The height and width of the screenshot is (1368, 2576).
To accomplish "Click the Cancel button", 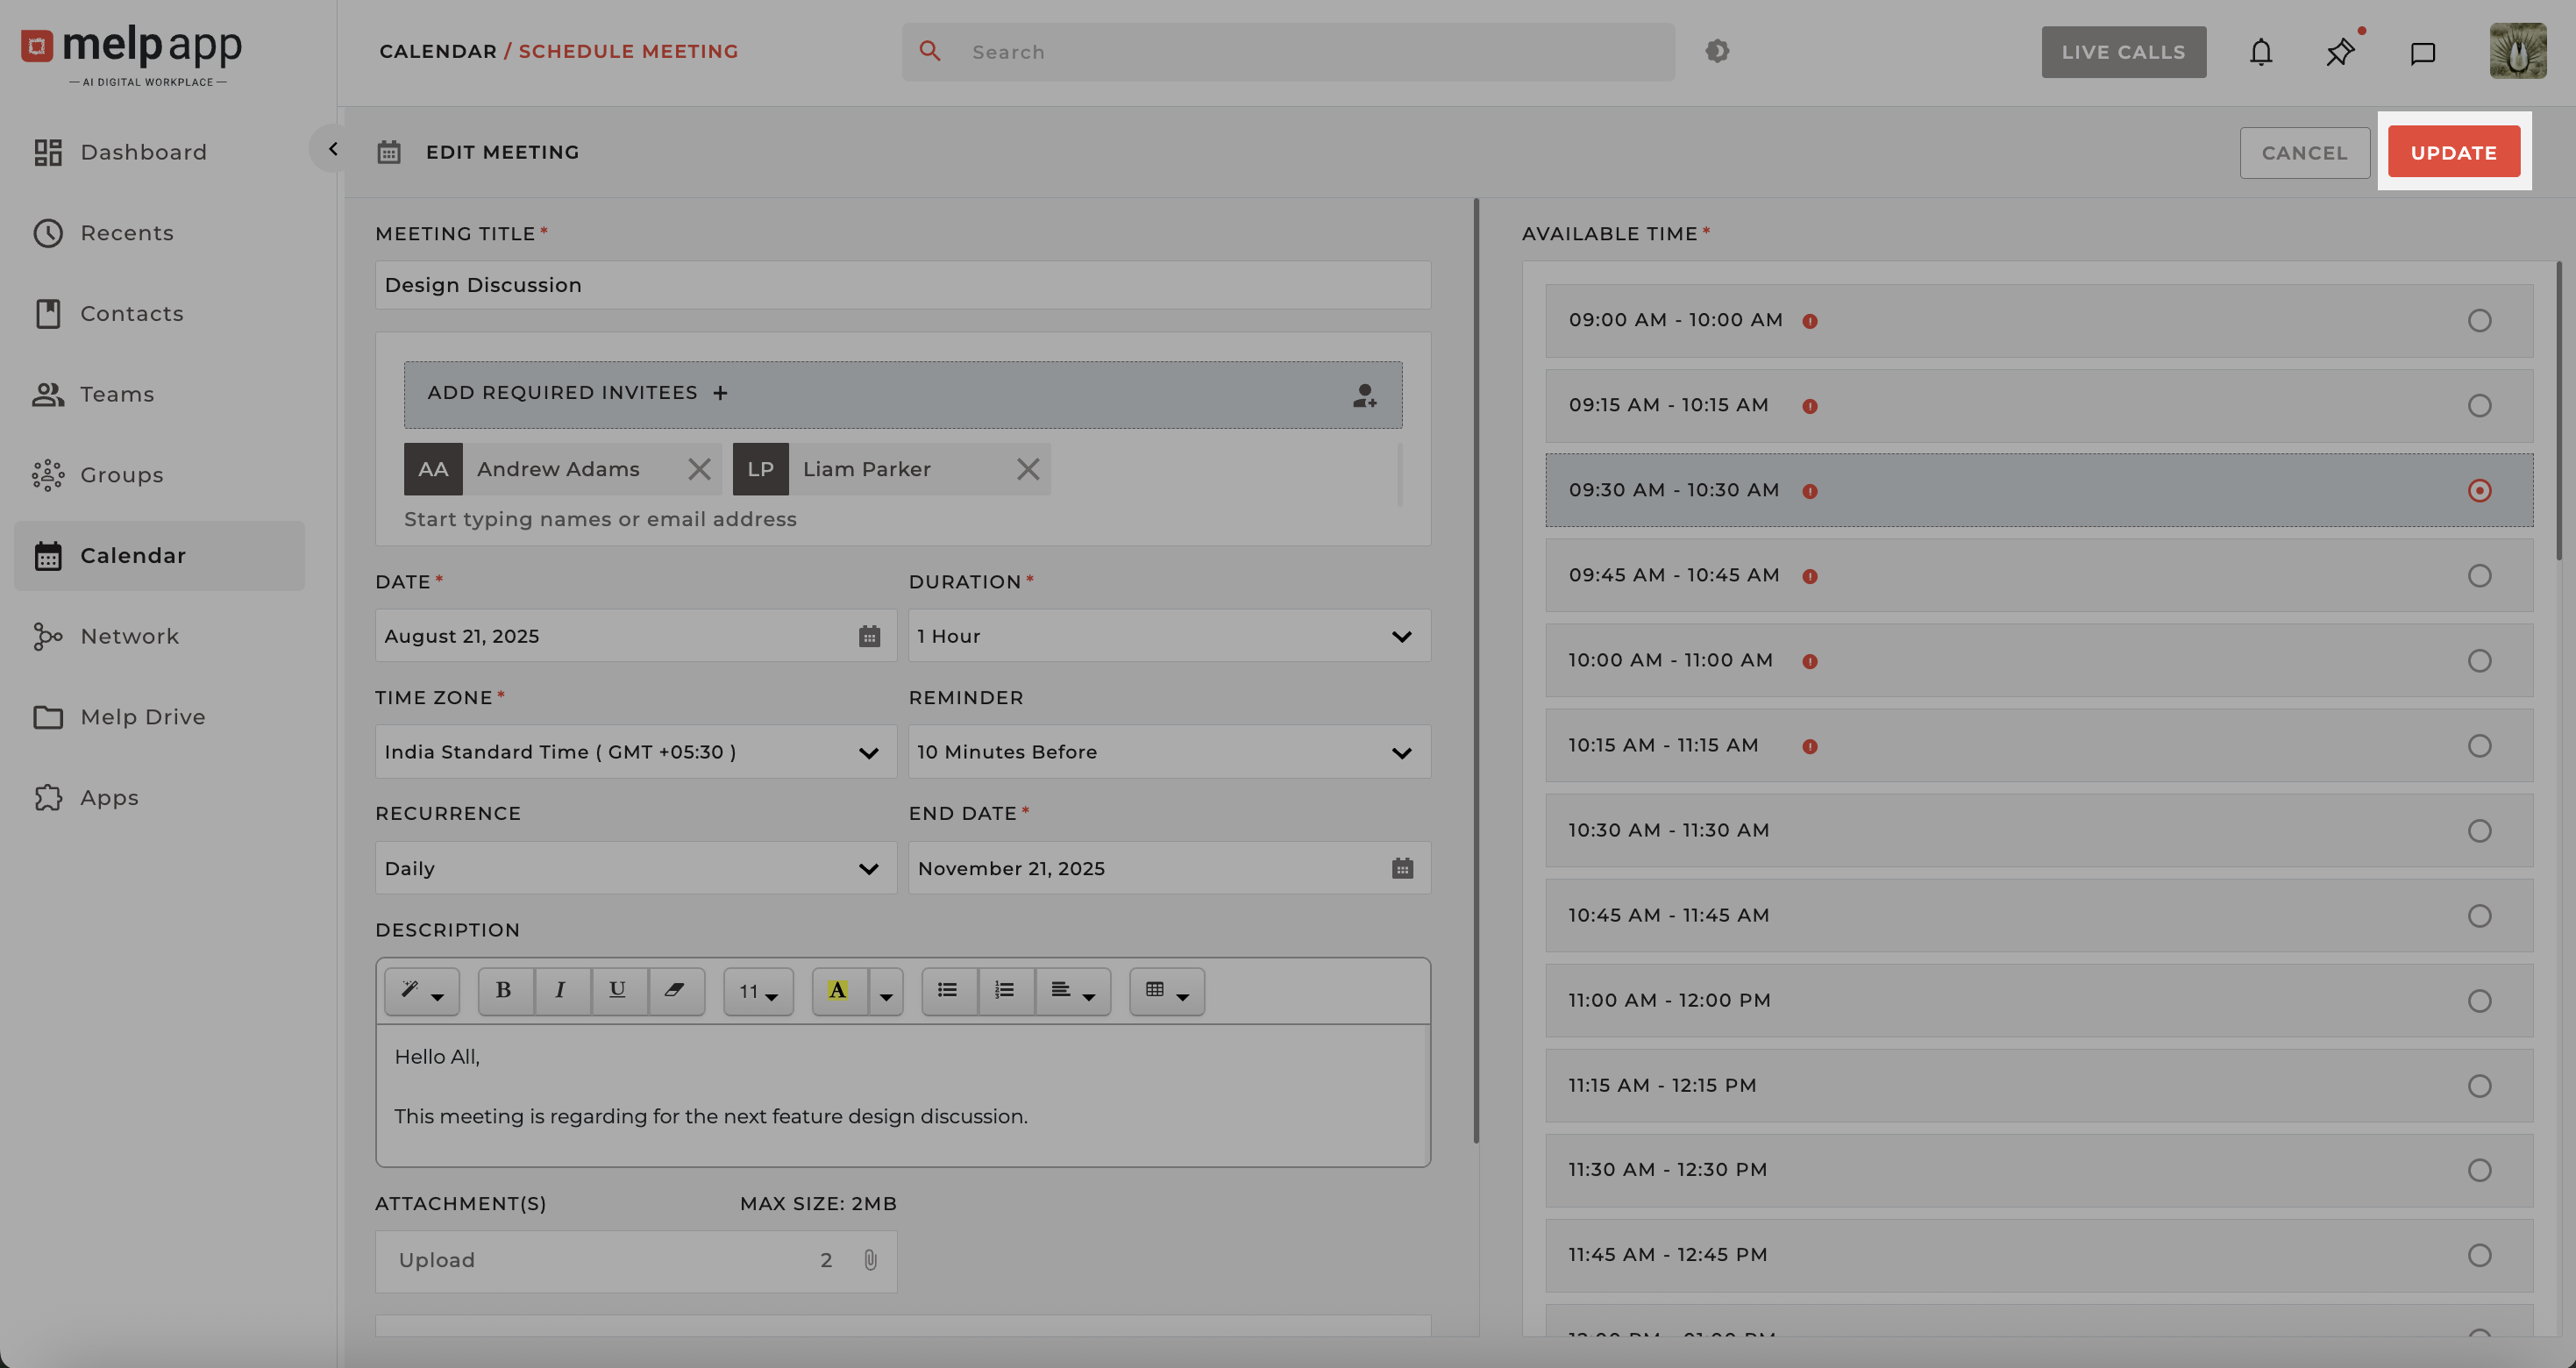I will [x=2304, y=153].
